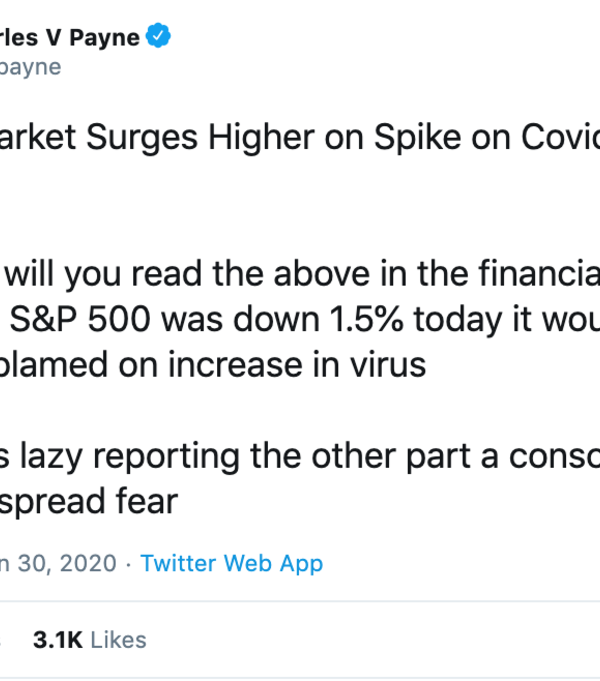Click the 3.1K like count number

point(57,640)
